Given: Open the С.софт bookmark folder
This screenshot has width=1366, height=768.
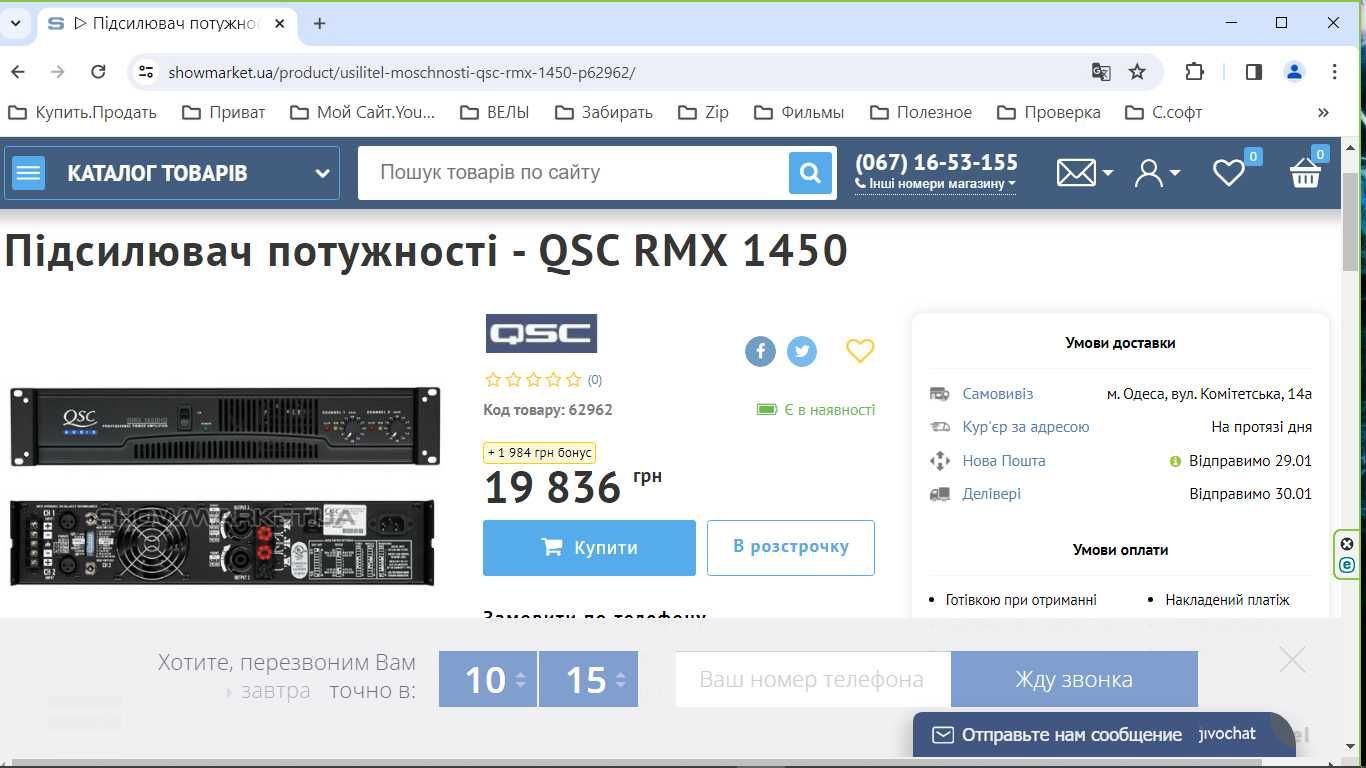Looking at the screenshot, I should click(x=1164, y=112).
